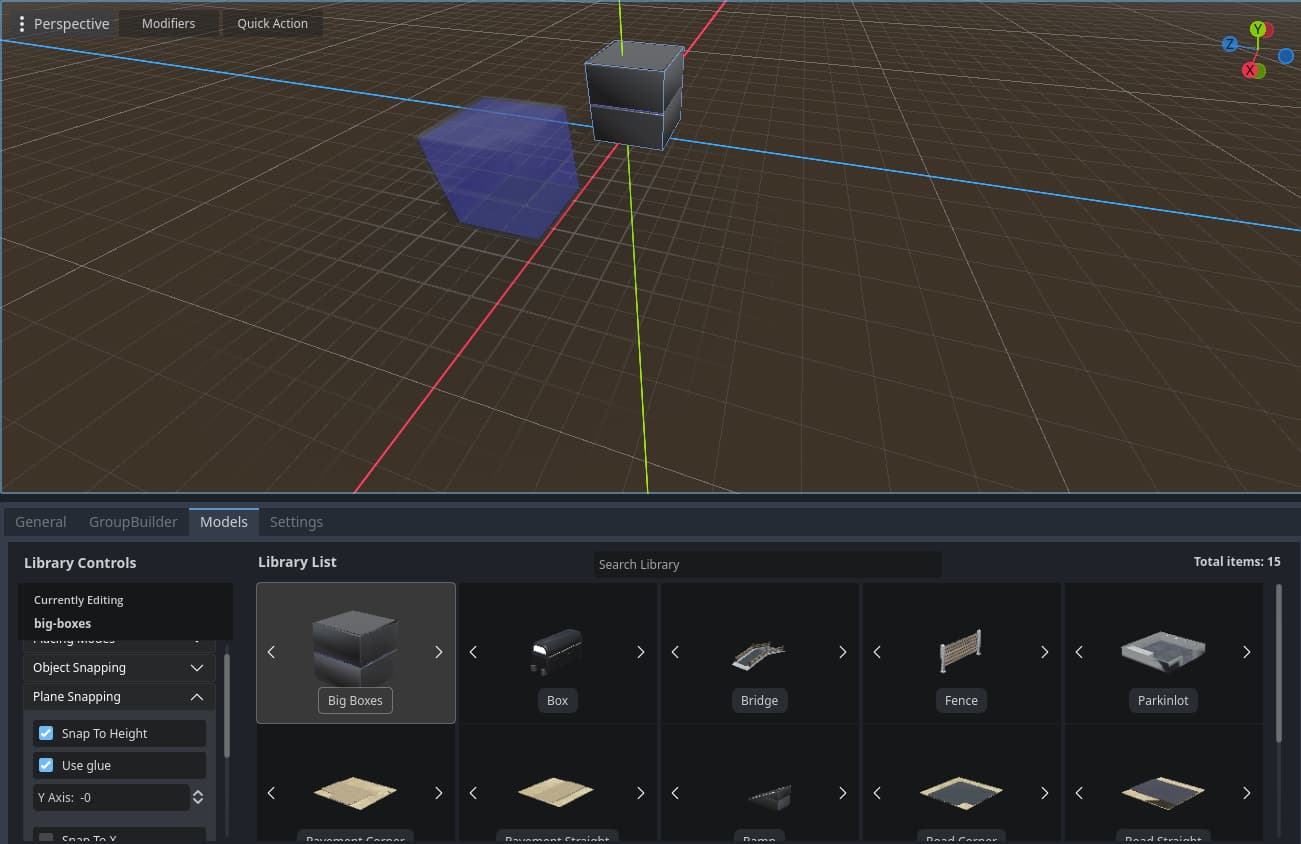Collapse the Plane Snapping section
Image resolution: width=1301 pixels, height=844 pixels.
pos(119,696)
